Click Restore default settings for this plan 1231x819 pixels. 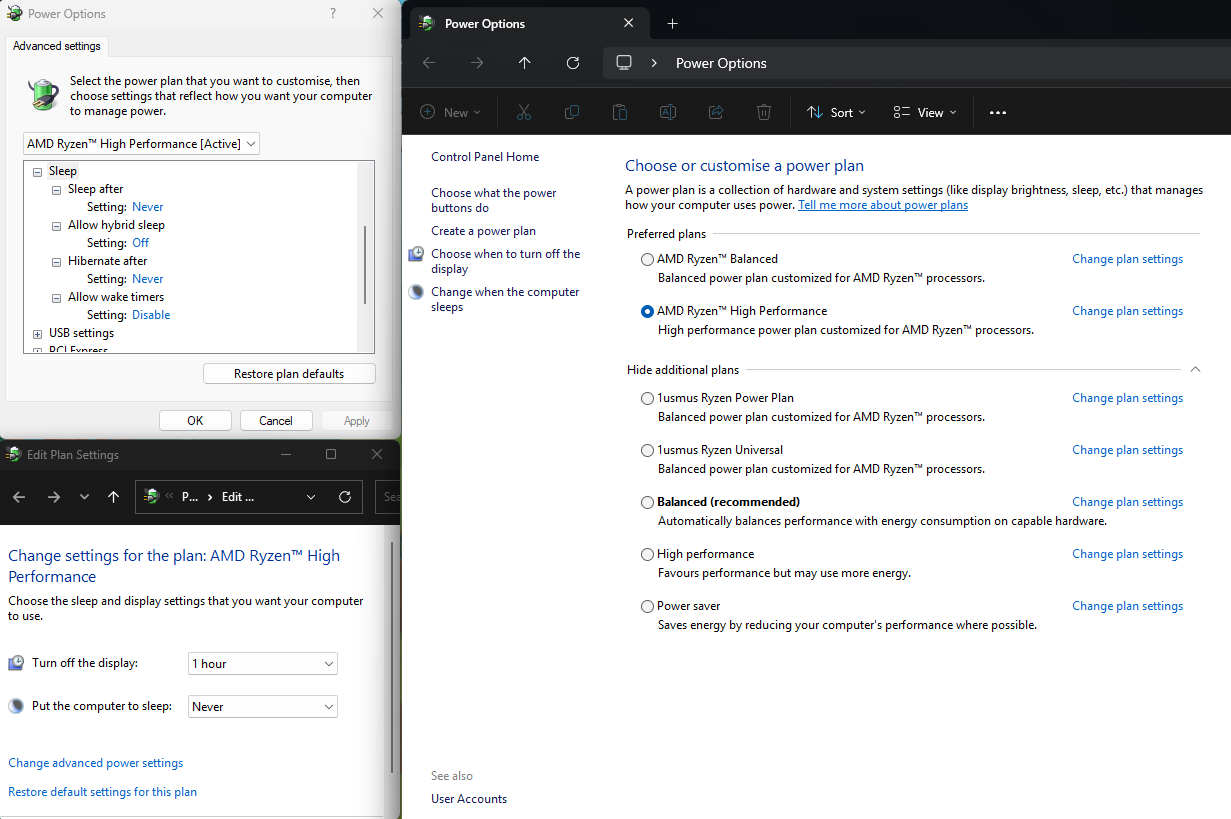103,792
